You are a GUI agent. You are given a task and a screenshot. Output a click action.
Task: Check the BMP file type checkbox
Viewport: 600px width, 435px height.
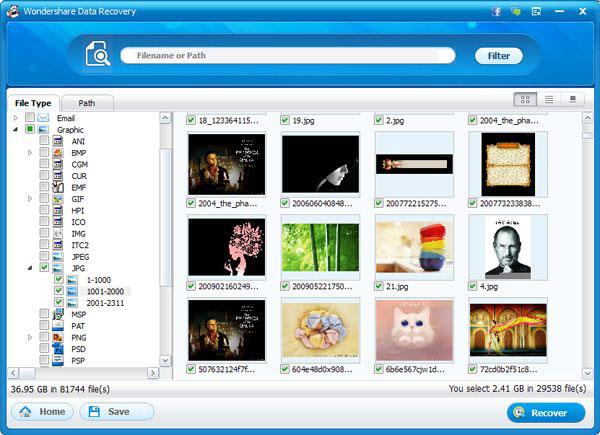point(44,154)
